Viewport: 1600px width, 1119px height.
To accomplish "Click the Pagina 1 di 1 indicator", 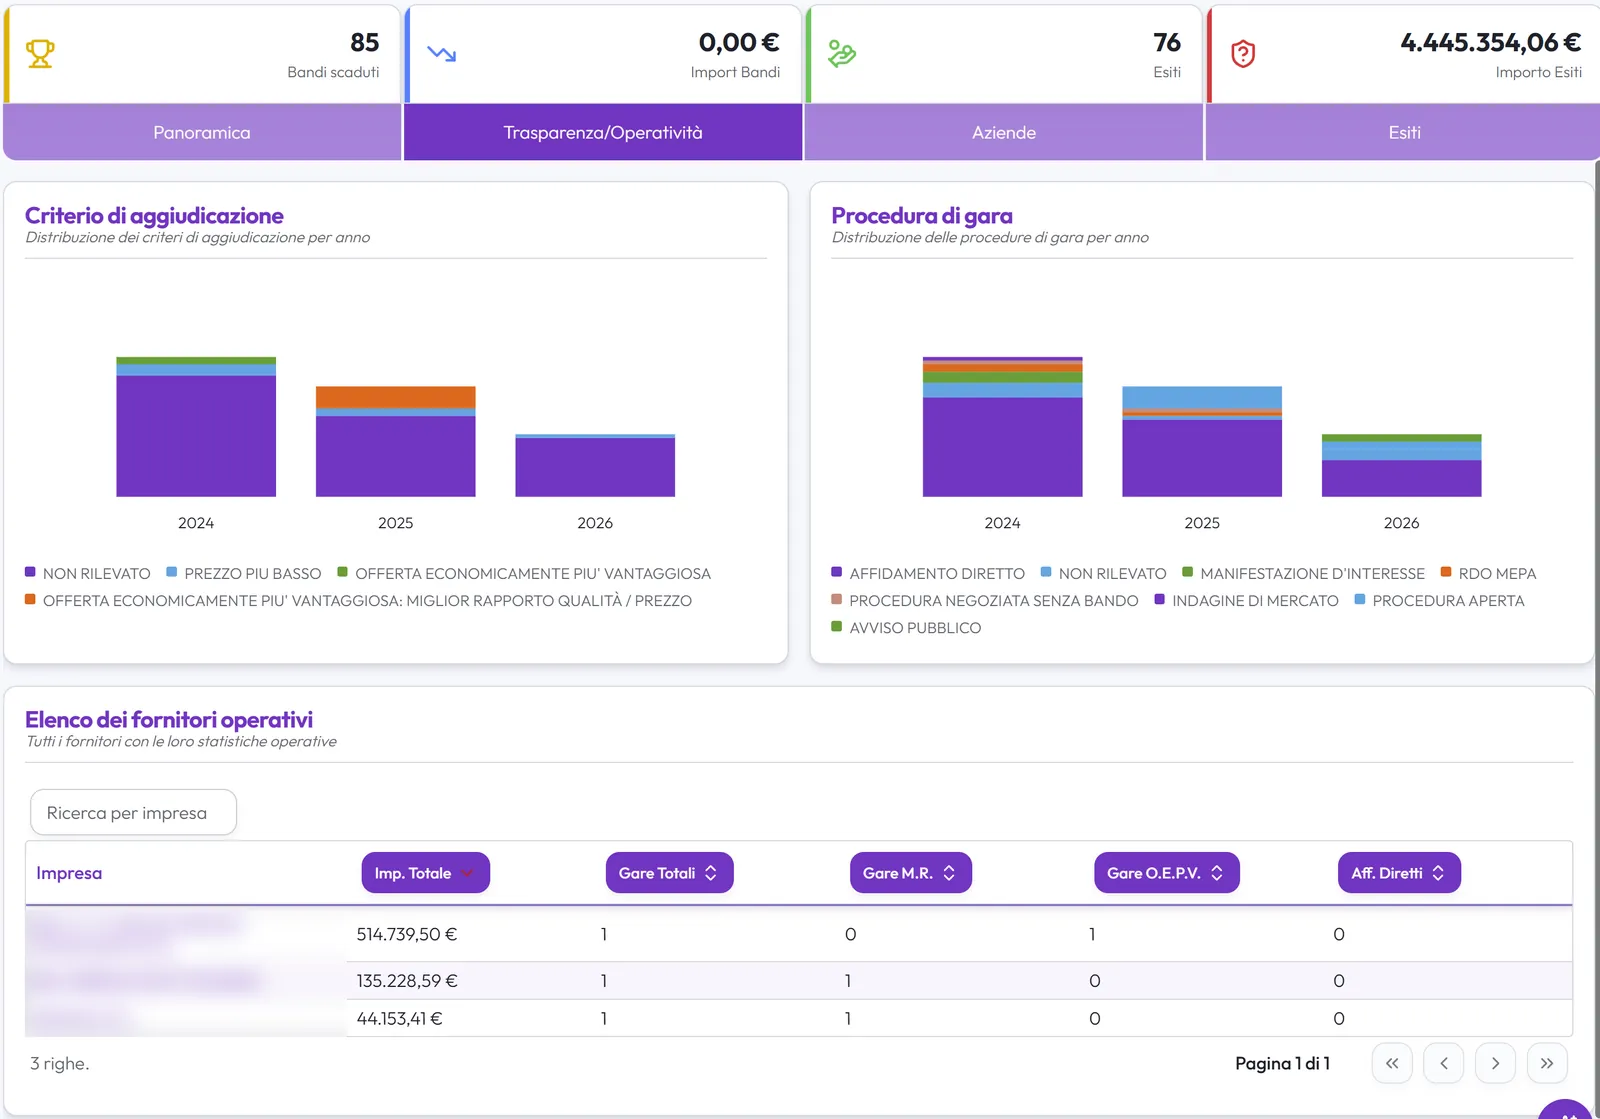I will click(x=1282, y=1063).
